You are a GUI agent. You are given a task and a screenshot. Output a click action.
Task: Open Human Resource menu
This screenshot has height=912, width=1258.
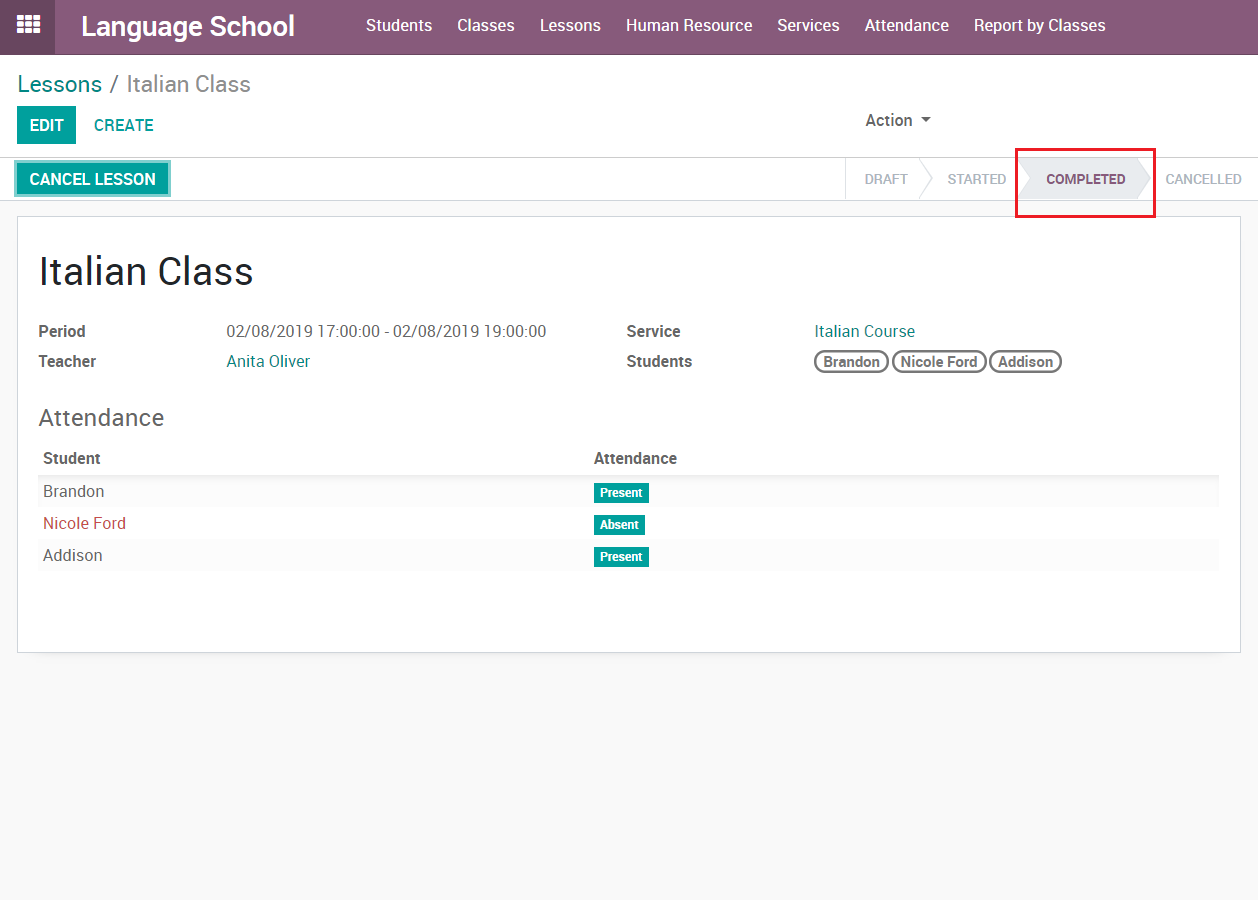click(689, 26)
